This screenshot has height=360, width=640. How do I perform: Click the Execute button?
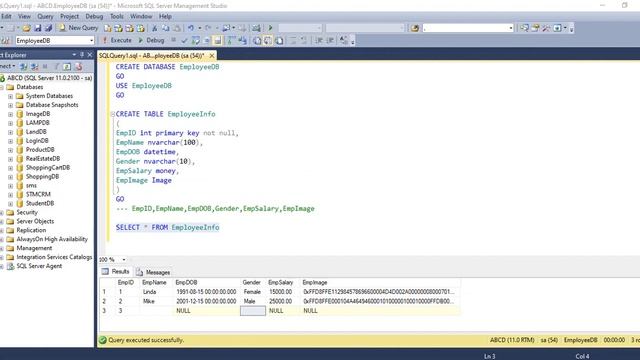(117, 40)
